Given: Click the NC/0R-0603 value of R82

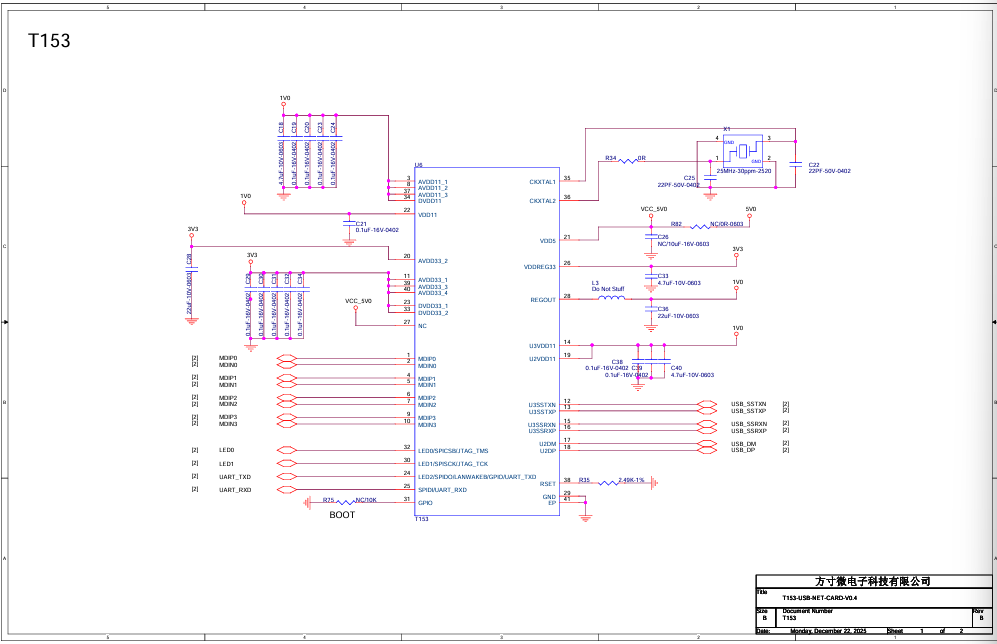Looking at the screenshot, I should (x=727, y=224).
